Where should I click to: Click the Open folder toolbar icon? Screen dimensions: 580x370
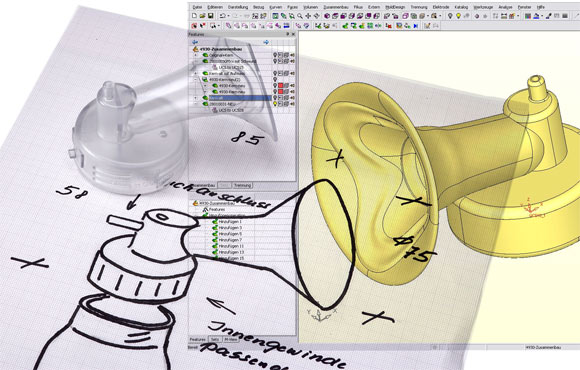202,16
